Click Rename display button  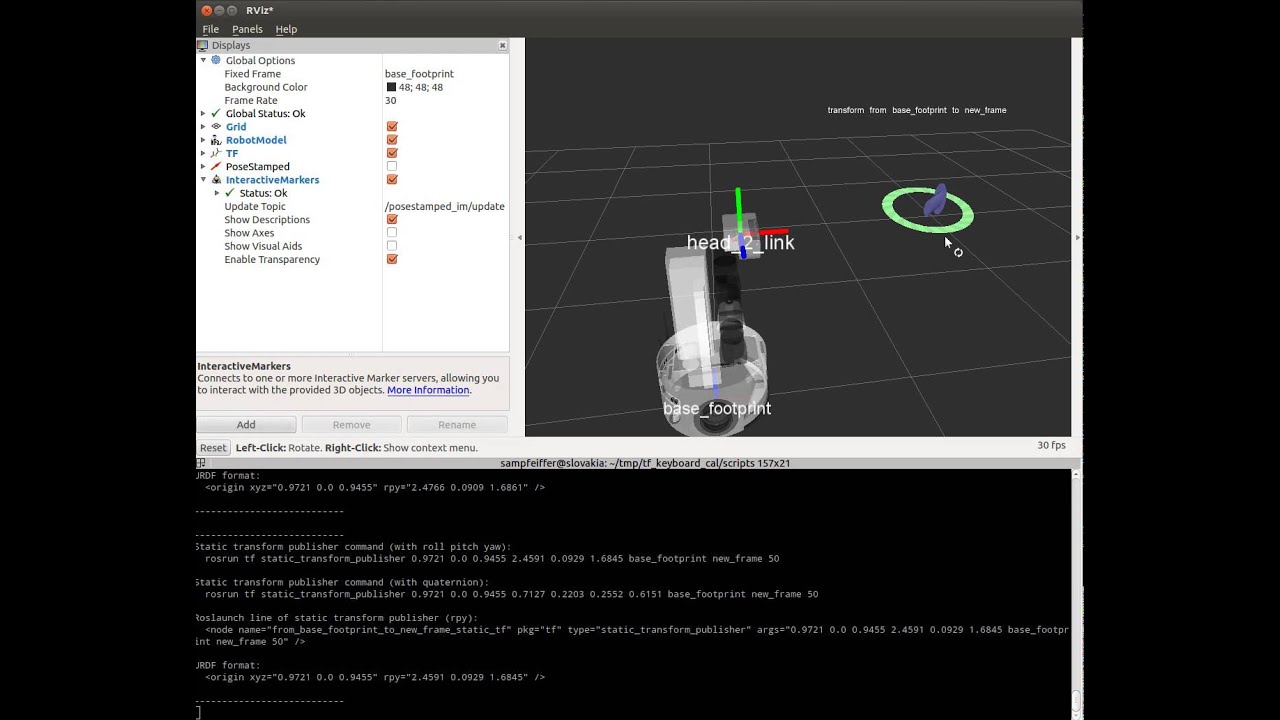[x=457, y=425]
